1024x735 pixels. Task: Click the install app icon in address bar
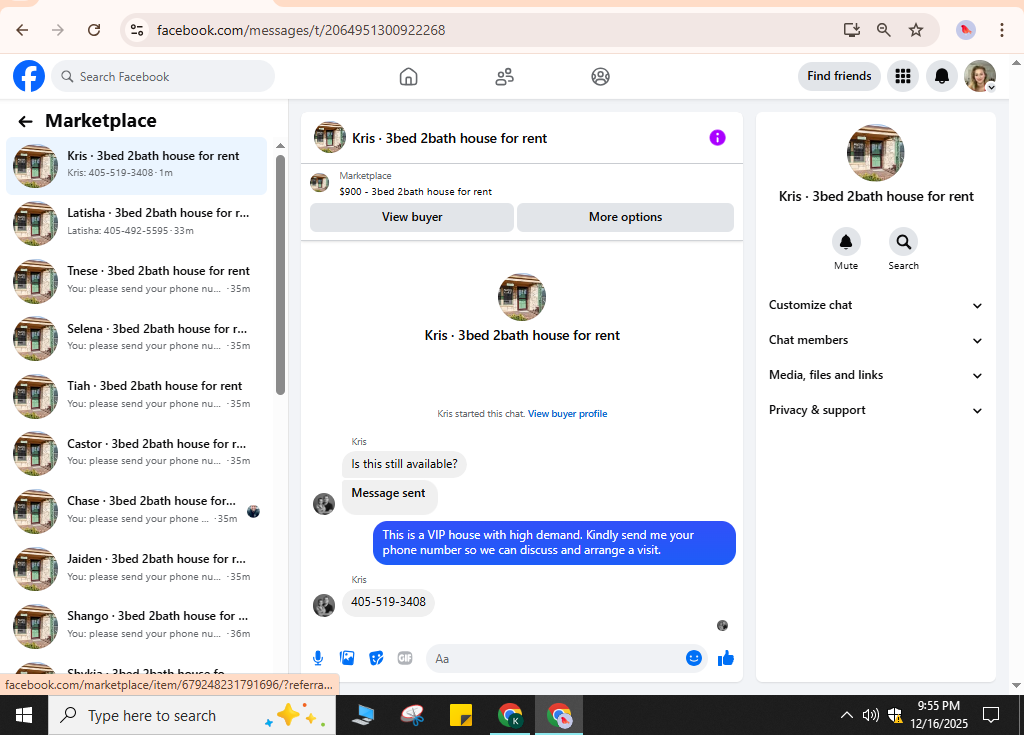click(851, 30)
